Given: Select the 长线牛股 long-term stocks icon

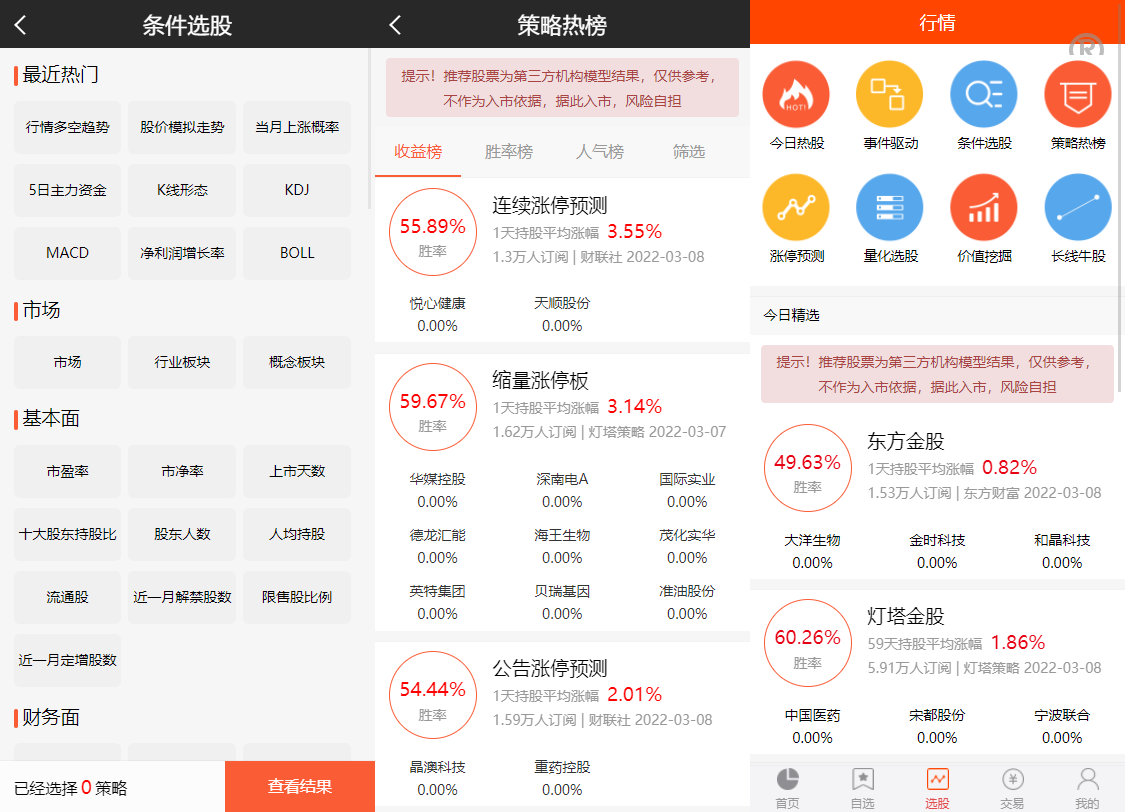Looking at the screenshot, I should click(1076, 206).
